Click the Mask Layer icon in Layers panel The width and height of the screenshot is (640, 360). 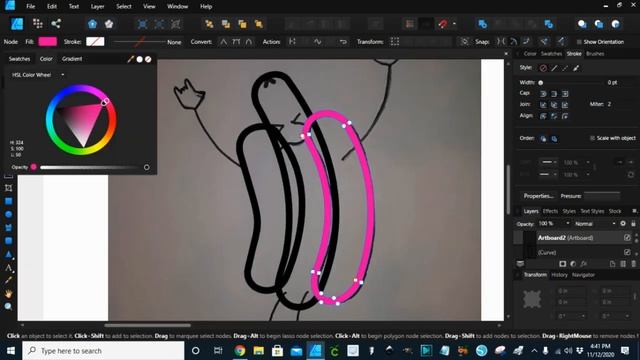(562, 264)
